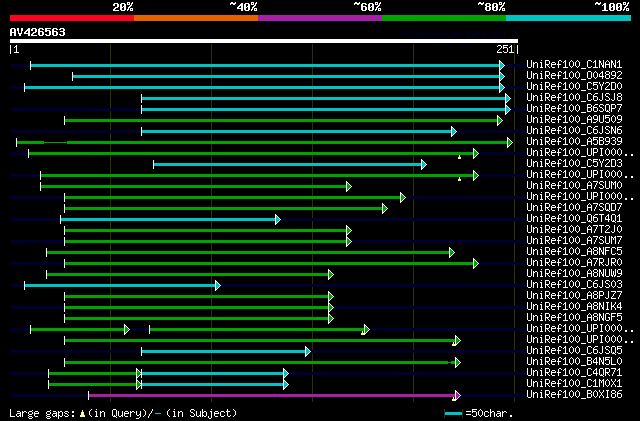Screen dimensions: 640x421
Task: Select the UniRef100_C6JSQ5 label
Action: [574, 351]
